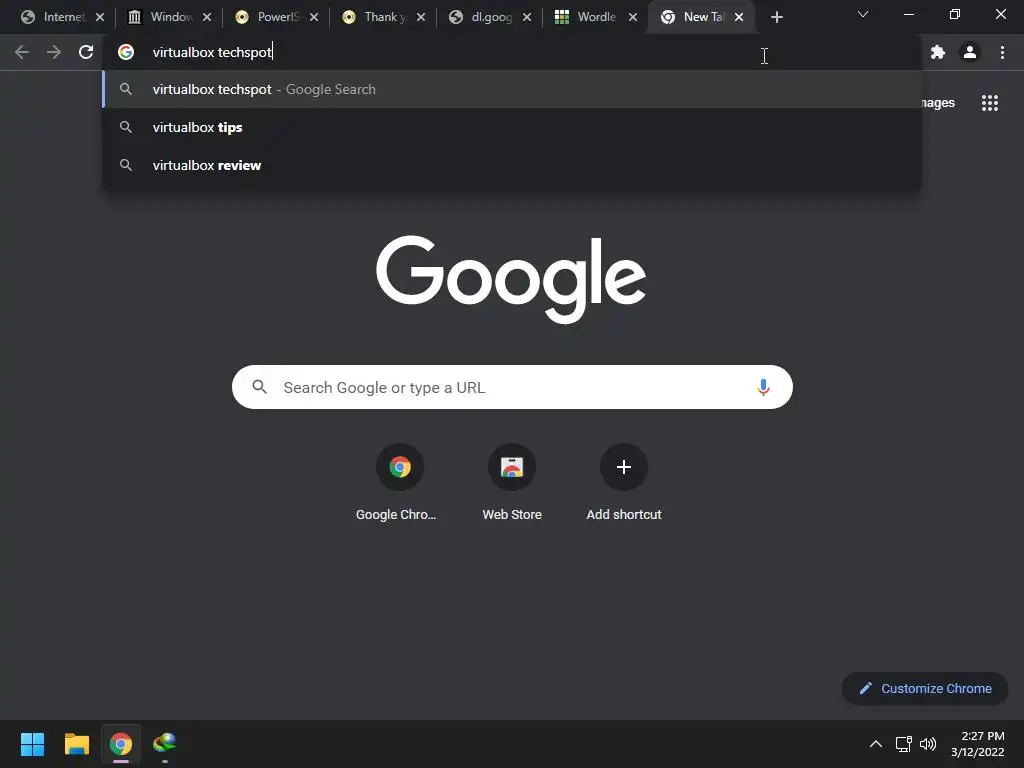The width and height of the screenshot is (1024, 768).
Task: Open the Web Store shortcut tile
Action: point(512,483)
